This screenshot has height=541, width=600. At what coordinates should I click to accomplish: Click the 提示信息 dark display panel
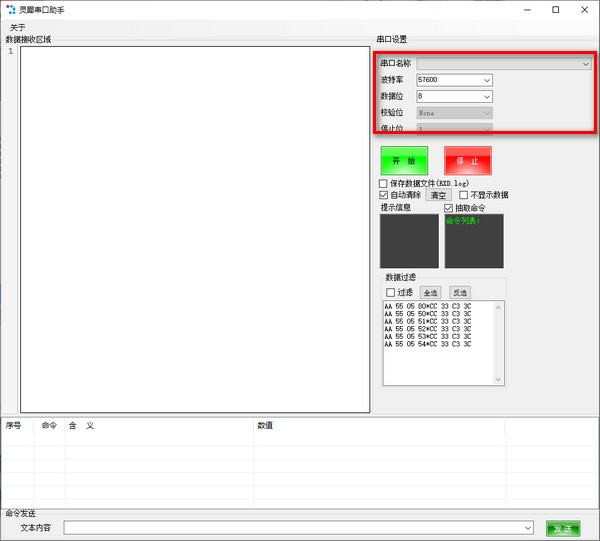[409, 241]
